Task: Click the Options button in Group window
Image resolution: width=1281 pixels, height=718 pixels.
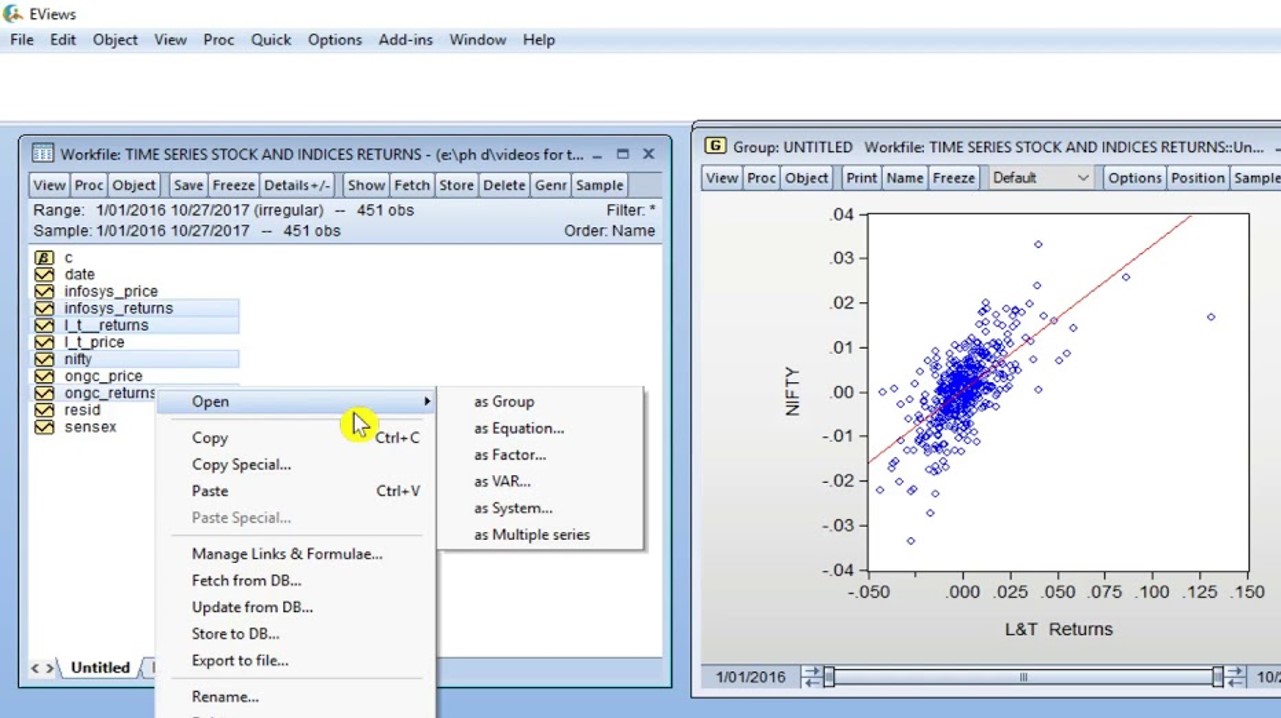Action: [1135, 178]
